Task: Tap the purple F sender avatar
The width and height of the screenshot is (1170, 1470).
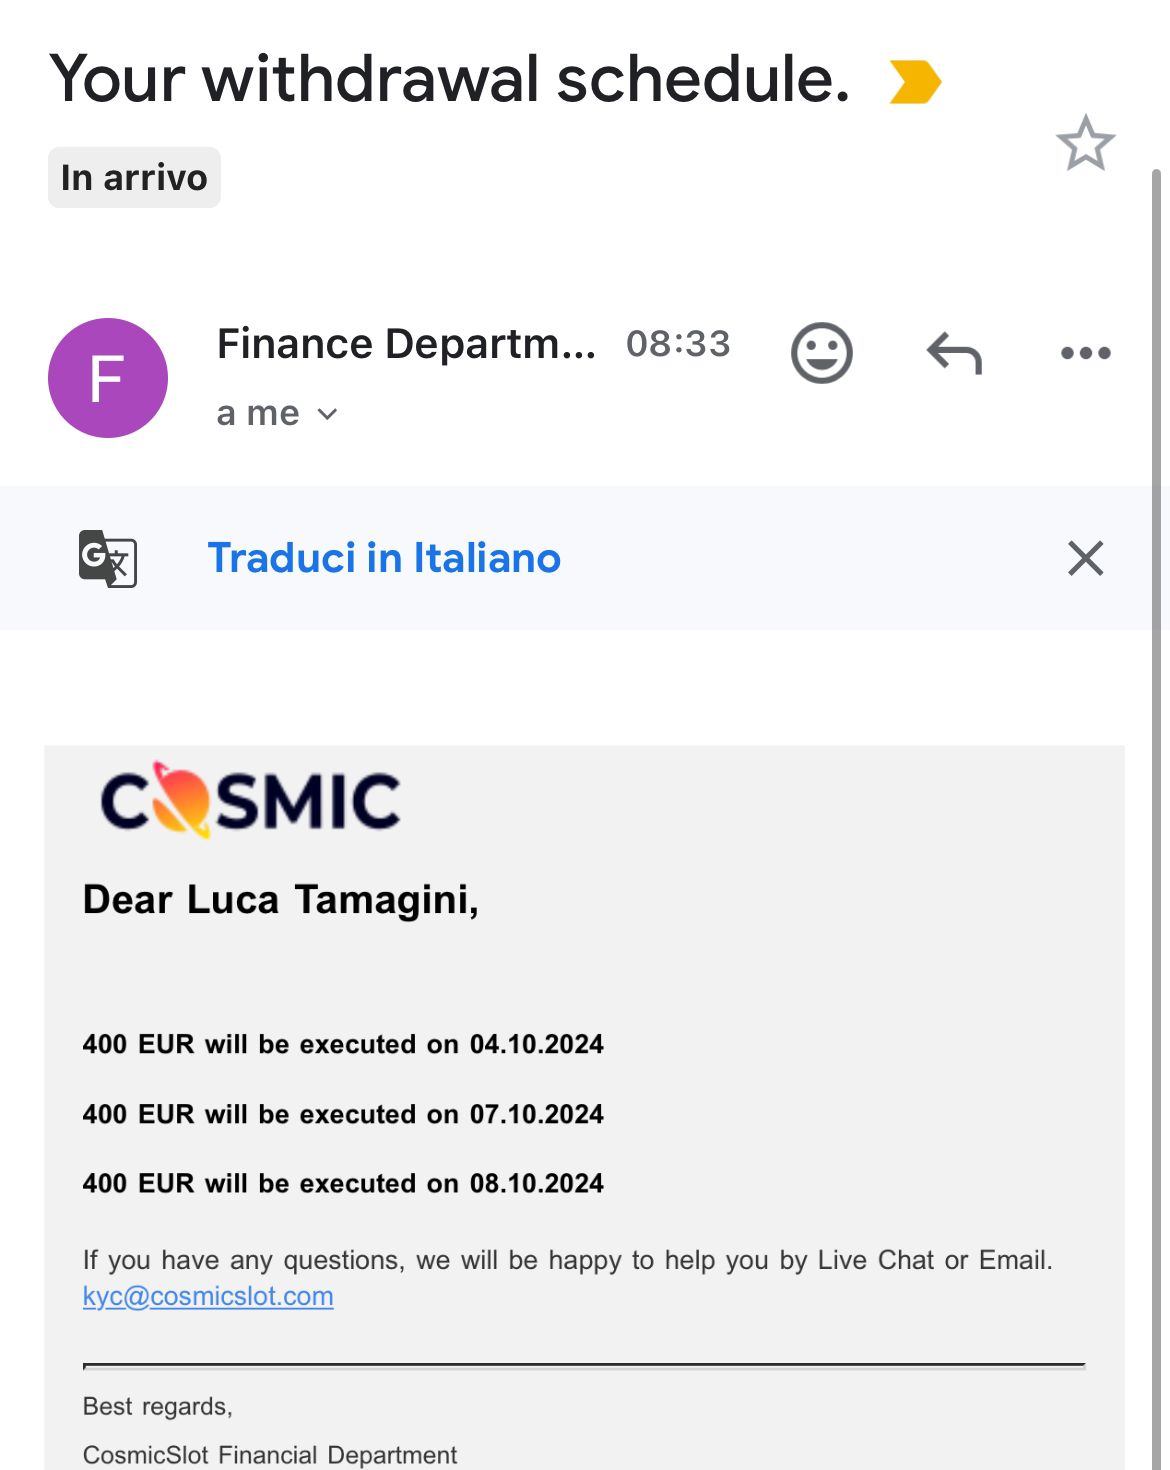Action: coord(108,378)
